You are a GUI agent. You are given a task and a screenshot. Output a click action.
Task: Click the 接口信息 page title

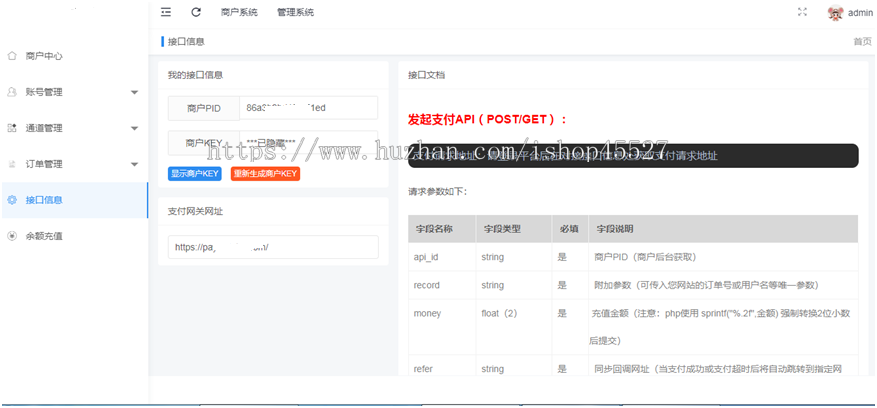coord(186,41)
